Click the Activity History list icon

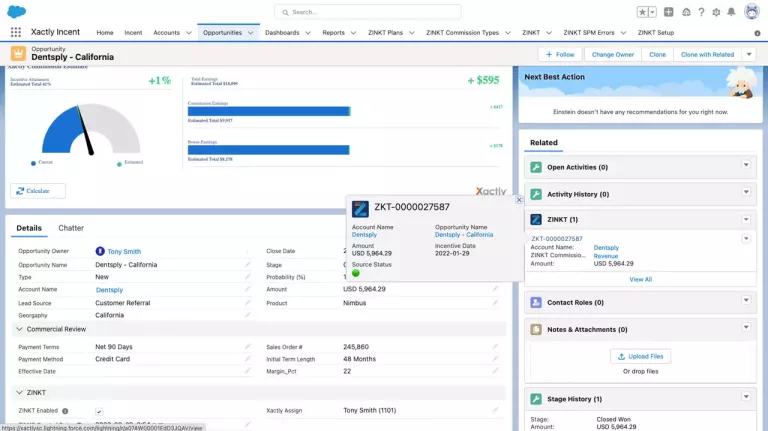536,194
